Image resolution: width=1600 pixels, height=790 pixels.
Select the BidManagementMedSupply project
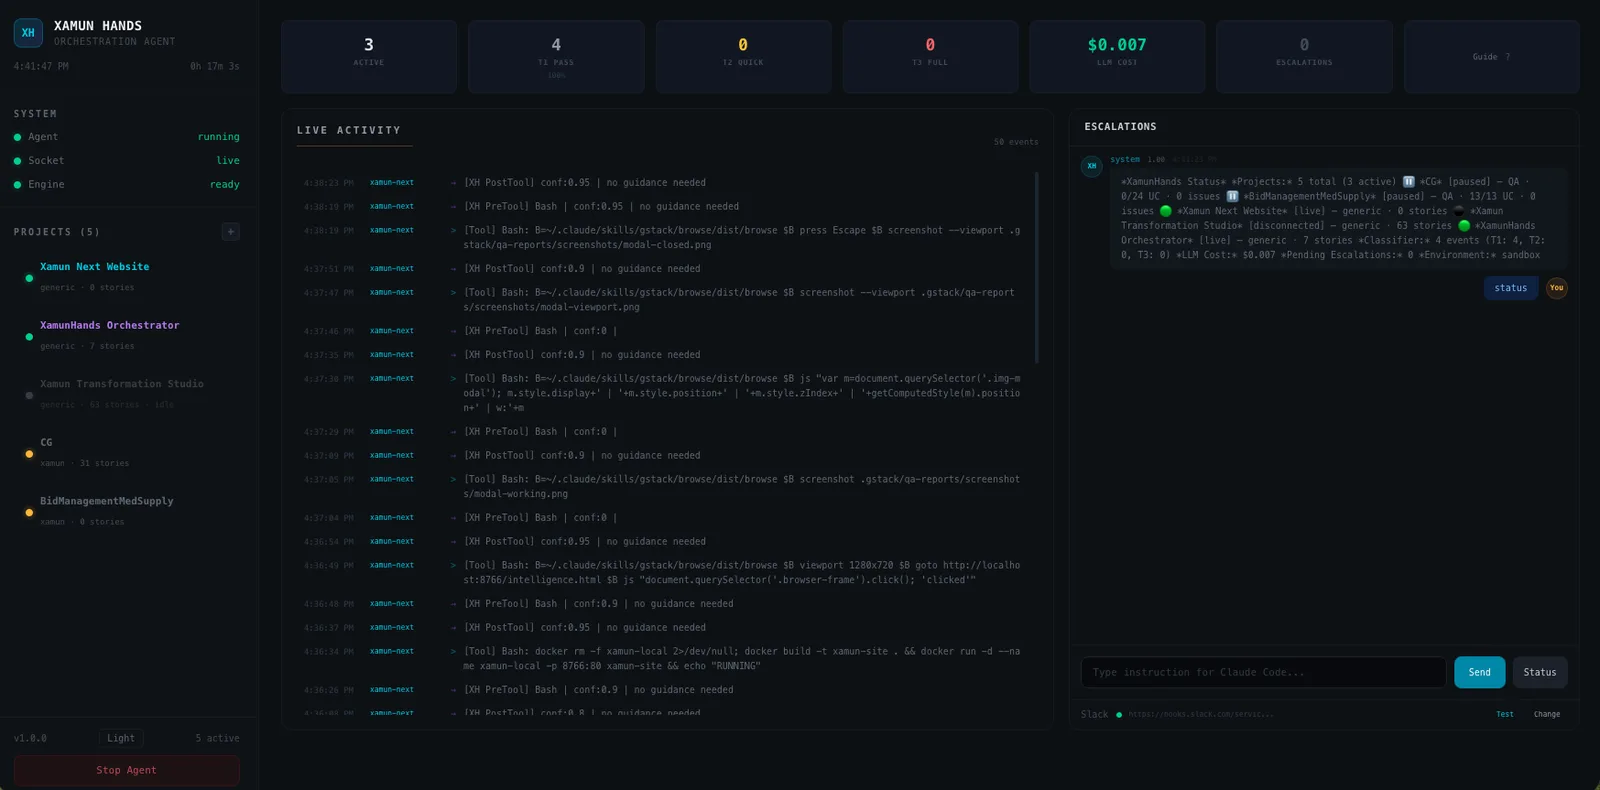(128, 511)
